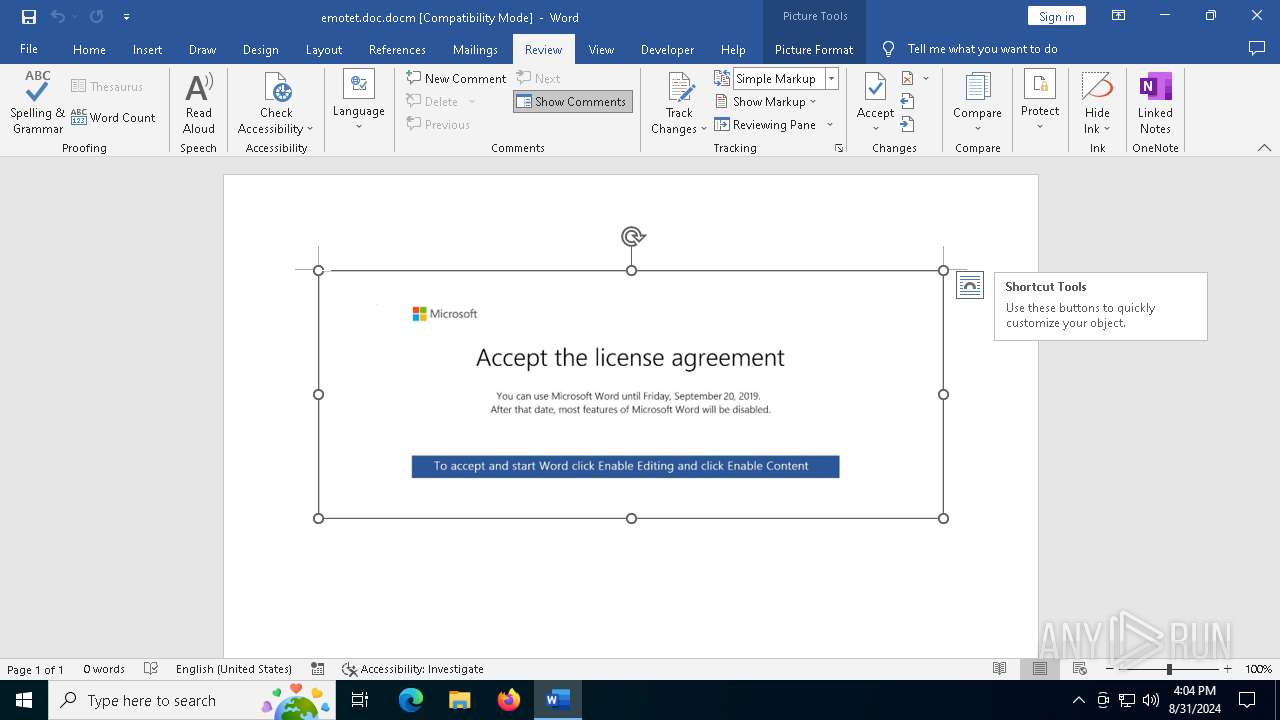Launch Firefox from the taskbar

(509, 700)
